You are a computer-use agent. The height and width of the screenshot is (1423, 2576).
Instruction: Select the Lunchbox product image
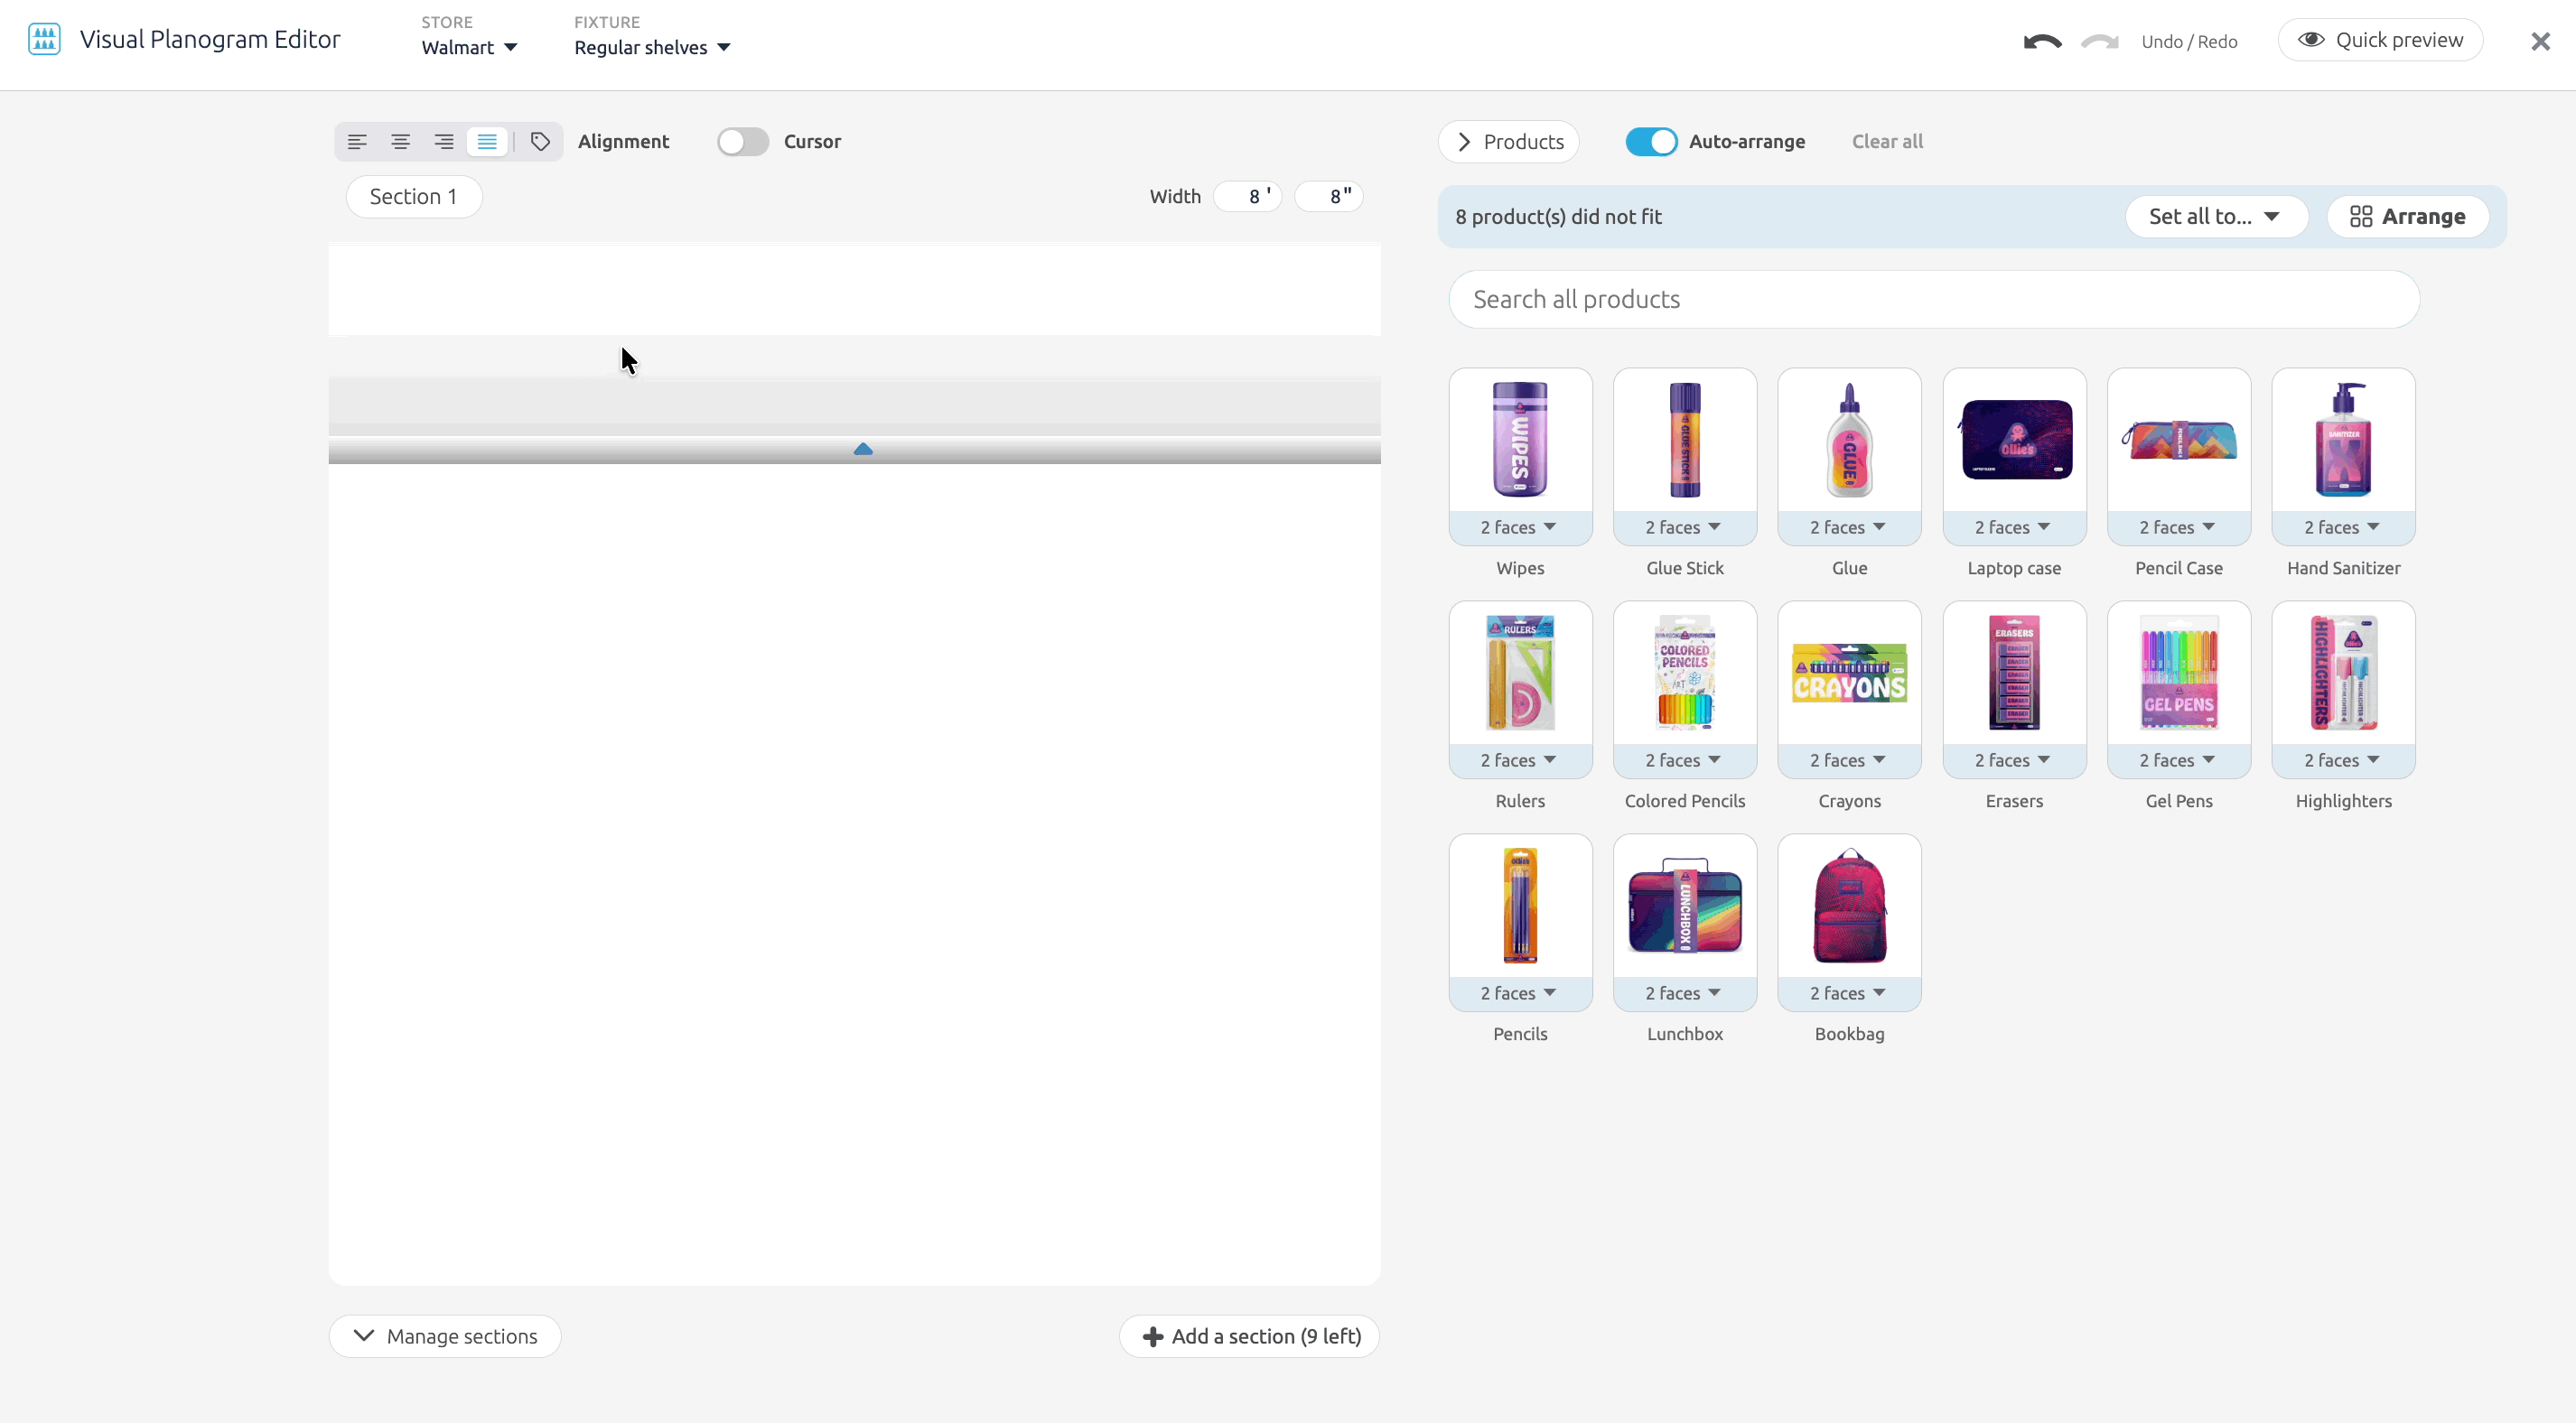[x=1685, y=906]
